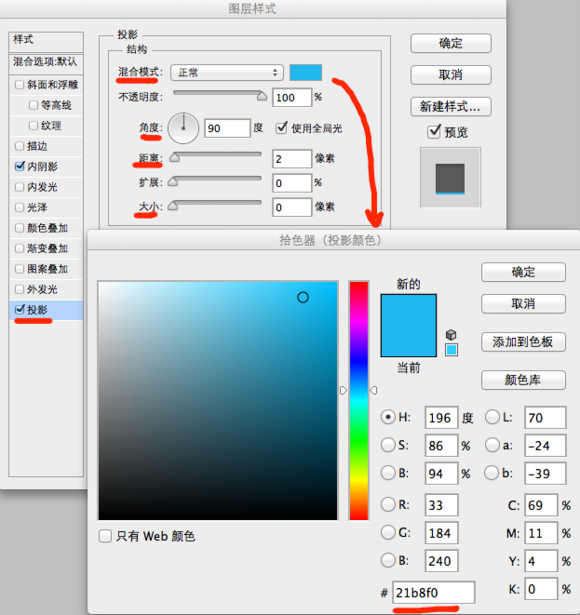Image resolution: width=580 pixels, height=615 pixels.
Task: Click the 角度 angle dial
Action: pos(183,128)
